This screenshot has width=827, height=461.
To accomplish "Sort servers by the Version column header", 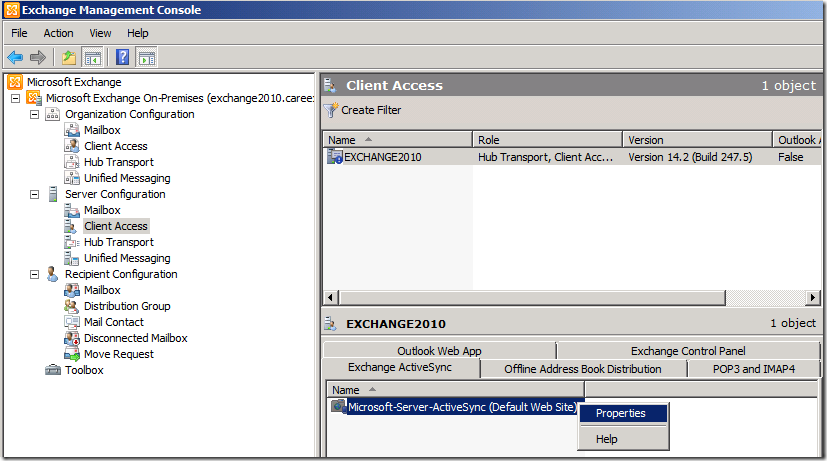I will [x=697, y=140].
